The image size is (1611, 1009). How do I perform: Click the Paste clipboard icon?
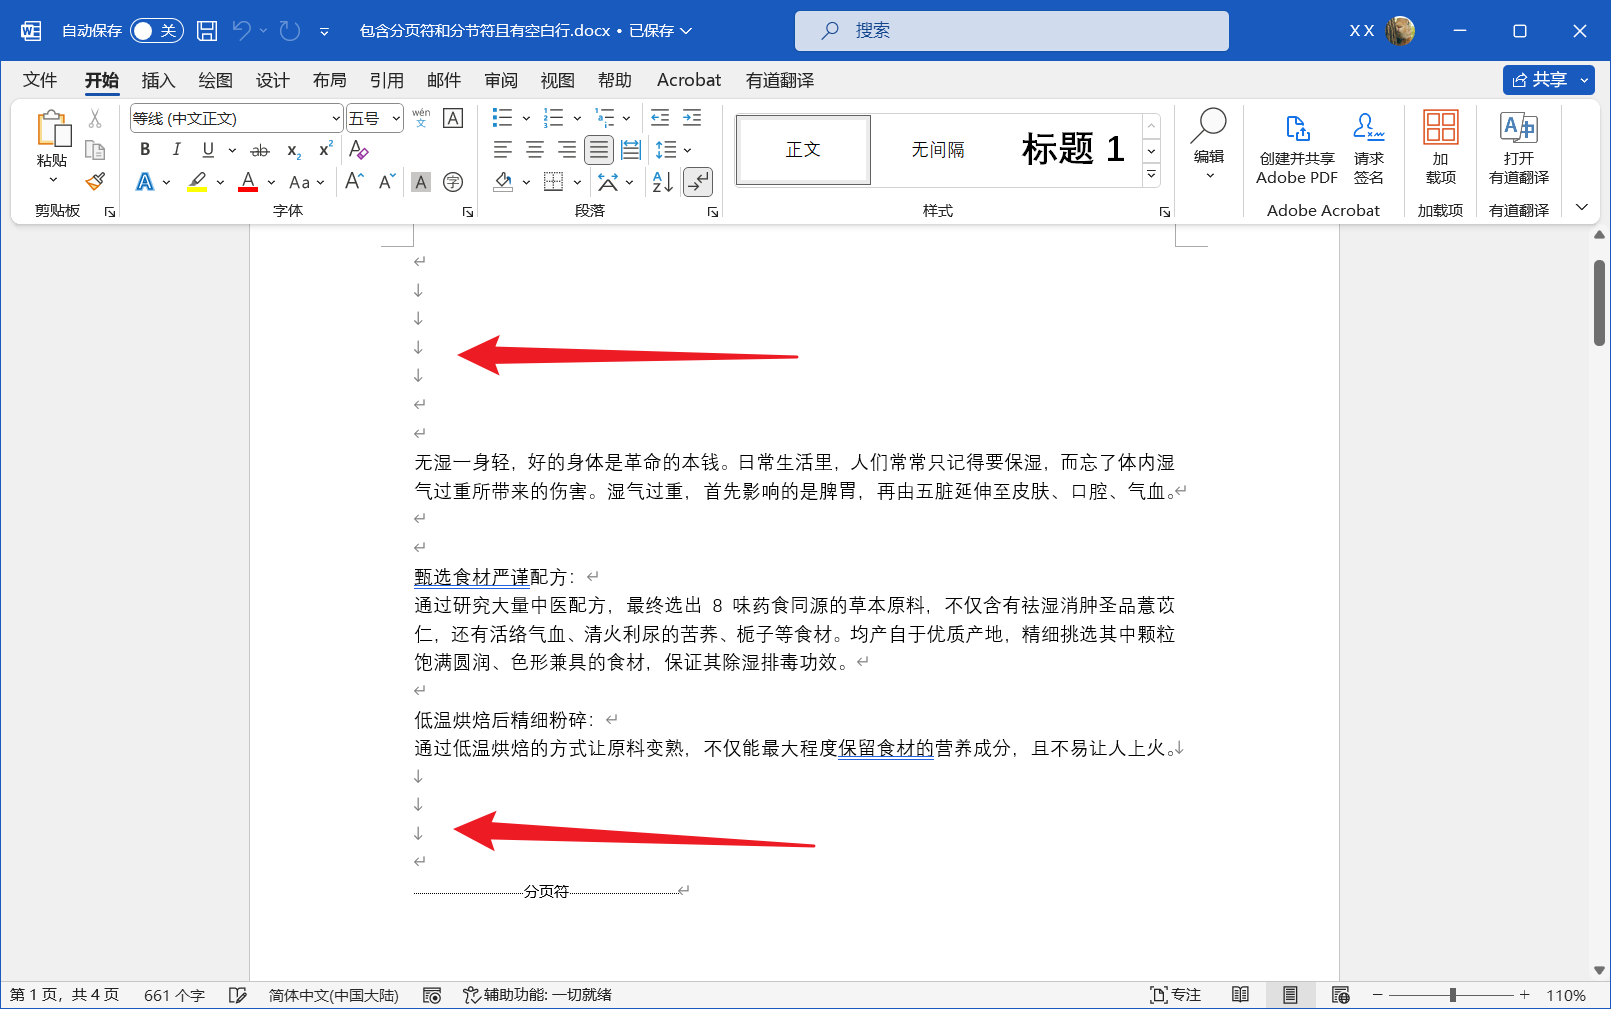[53, 130]
